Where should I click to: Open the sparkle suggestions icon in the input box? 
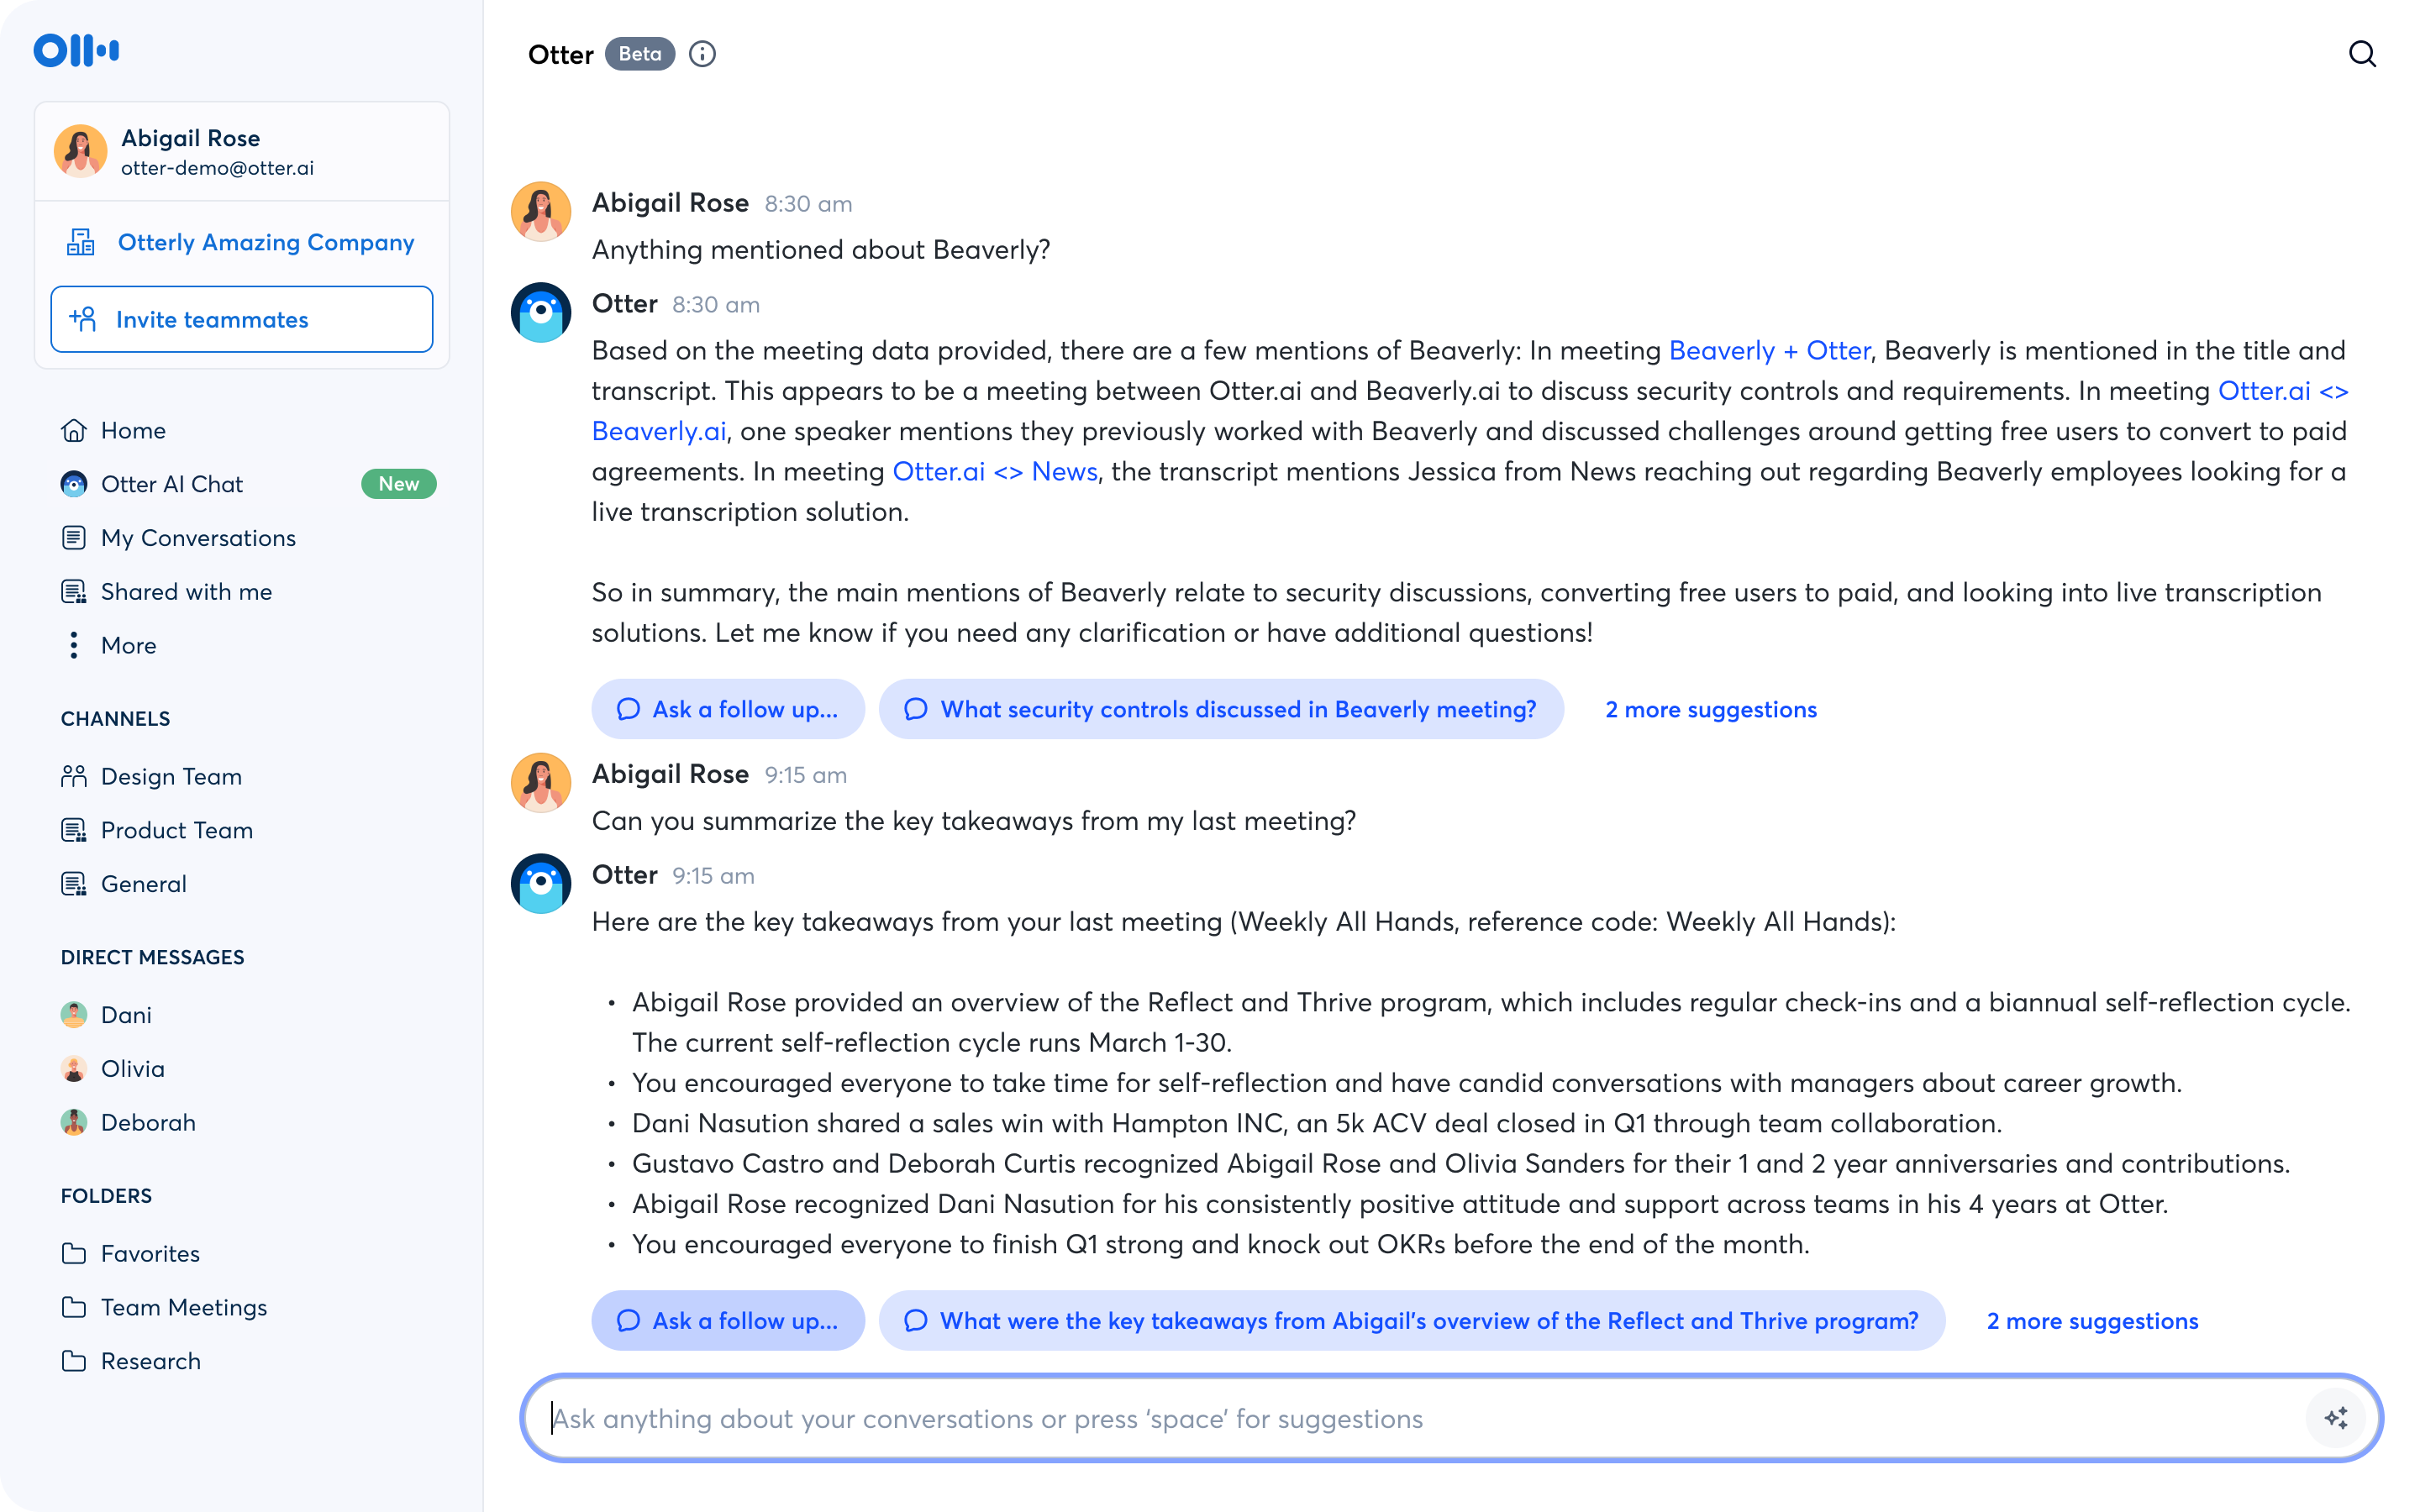2336,1417
